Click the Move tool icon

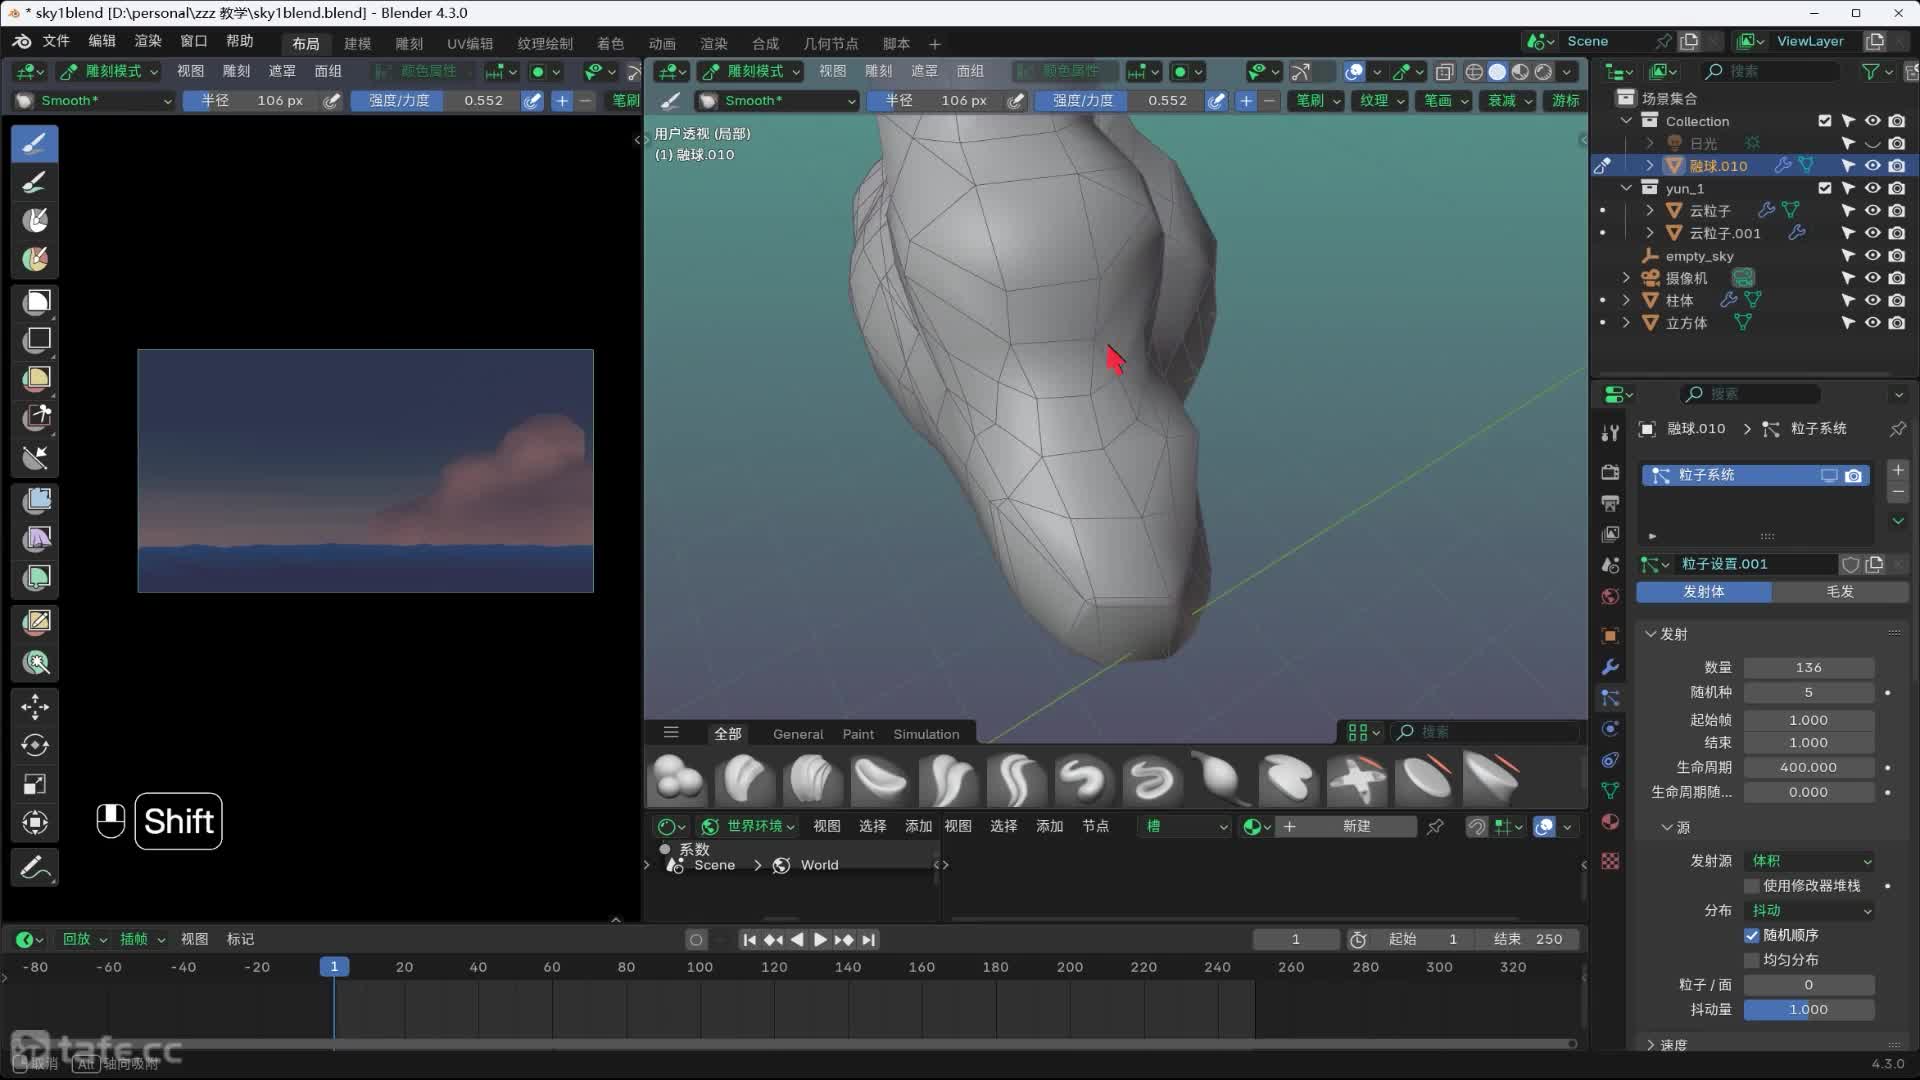[35, 707]
